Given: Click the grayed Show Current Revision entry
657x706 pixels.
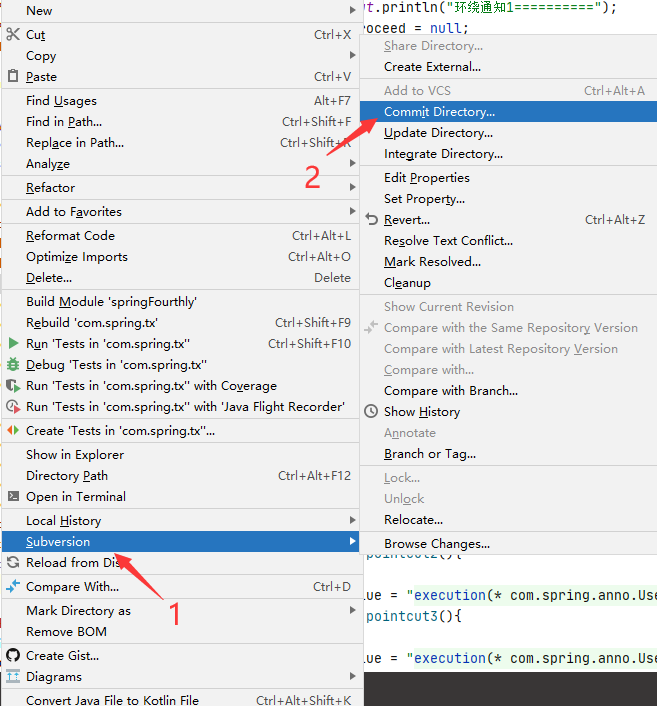Looking at the screenshot, I should click(x=508, y=307).
